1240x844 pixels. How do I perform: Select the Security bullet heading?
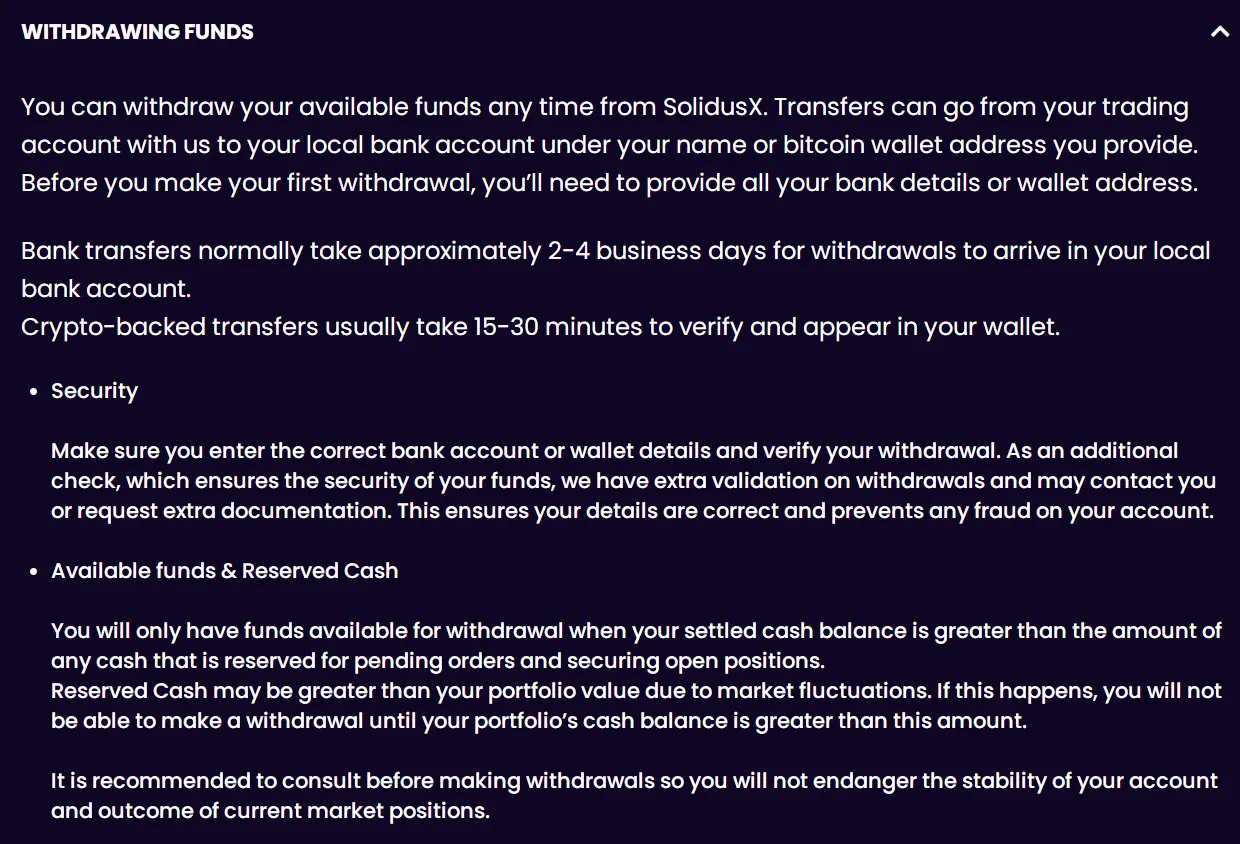click(x=95, y=391)
